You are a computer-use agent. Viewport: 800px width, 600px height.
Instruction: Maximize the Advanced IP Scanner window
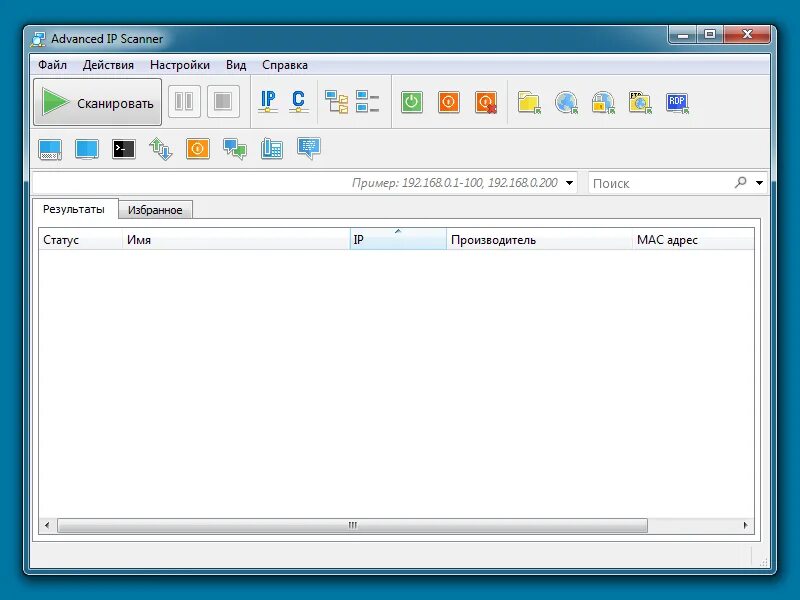(710, 35)
